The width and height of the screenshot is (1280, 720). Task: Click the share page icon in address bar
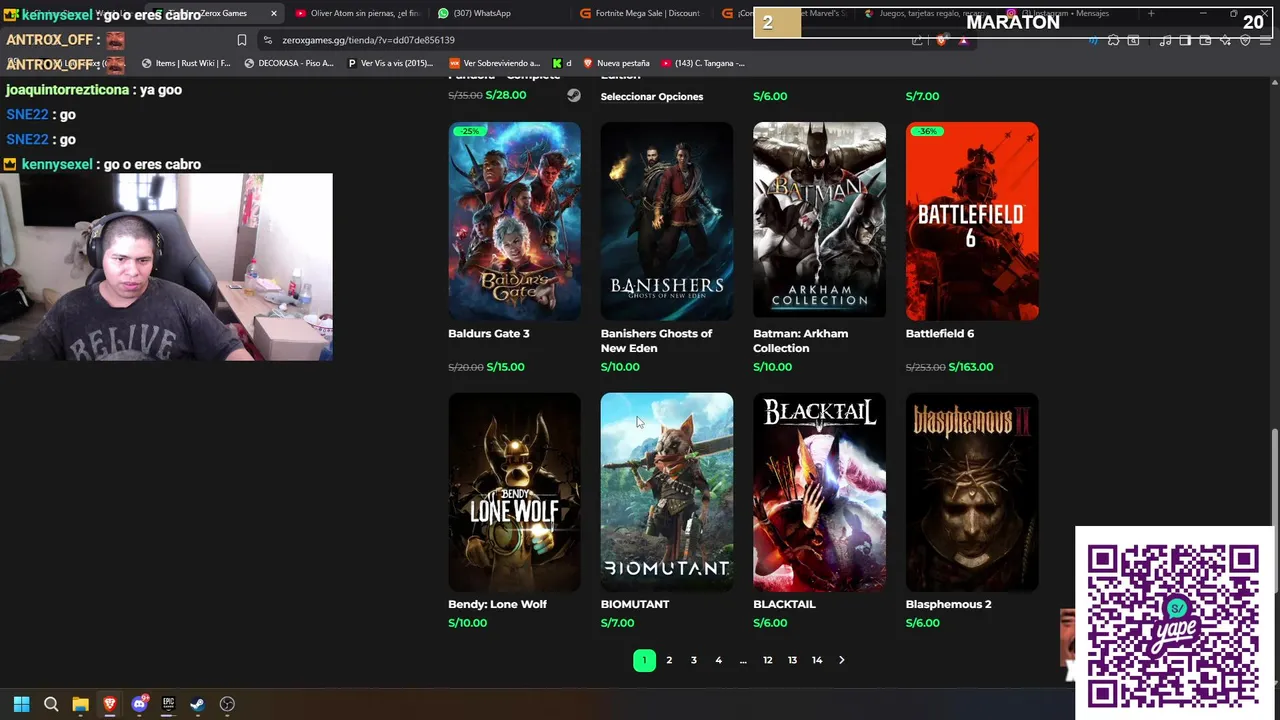click(x=917, y=41)
